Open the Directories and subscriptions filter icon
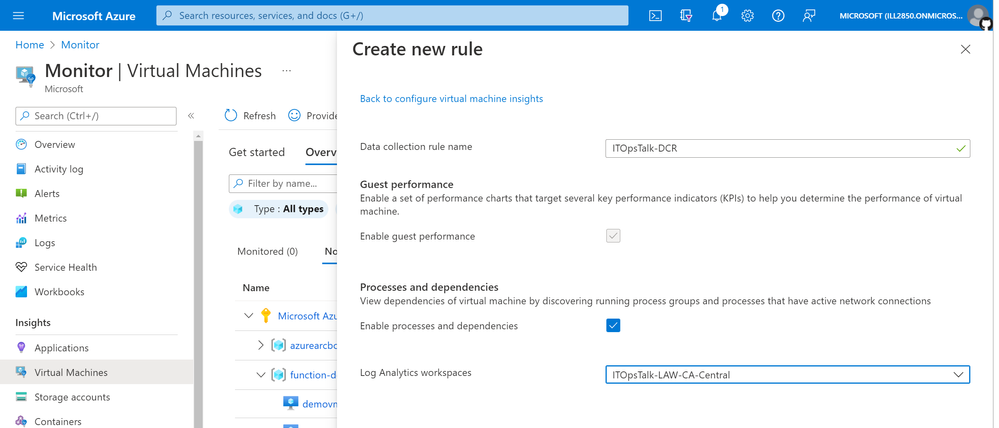This screenshot has height=428, width=999. [x=686, y=16]
